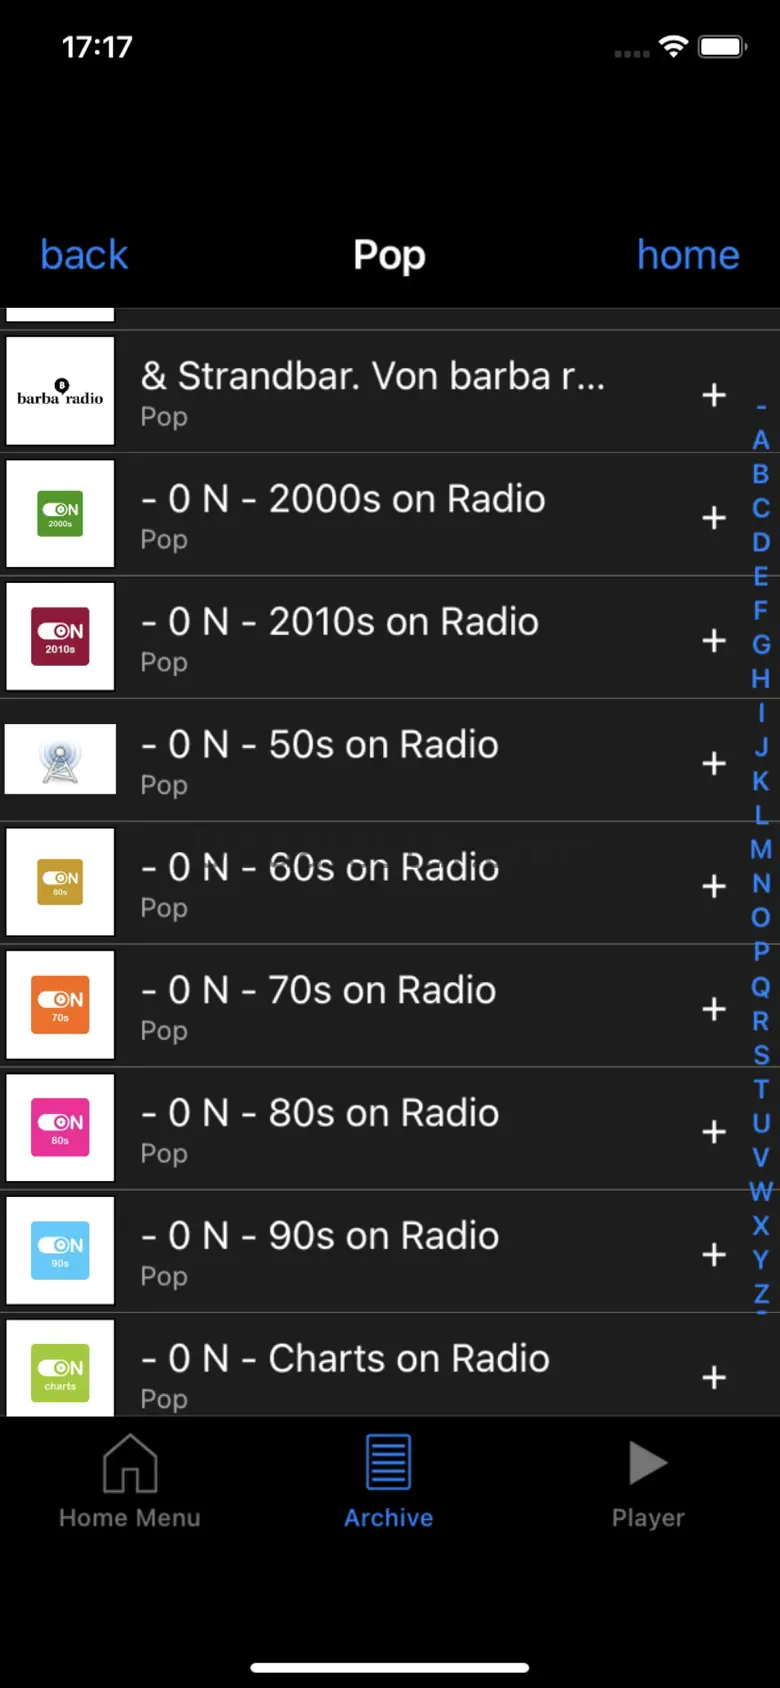This screenshot has height=1688, width=780.
Task: Tap barba radio station logo thumbnail
Action: pyautogui.click(x=60, y=391)
